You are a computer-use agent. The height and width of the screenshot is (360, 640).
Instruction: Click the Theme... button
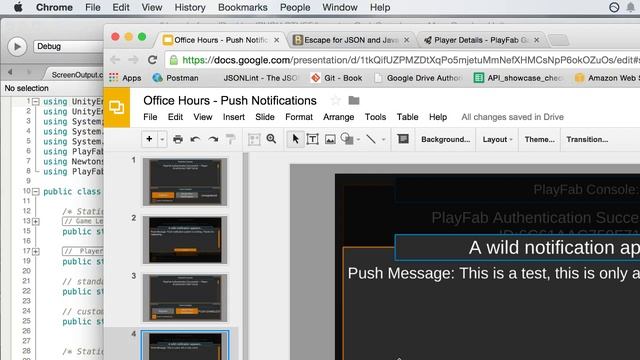pyautogui.click(x=540, y=139)
